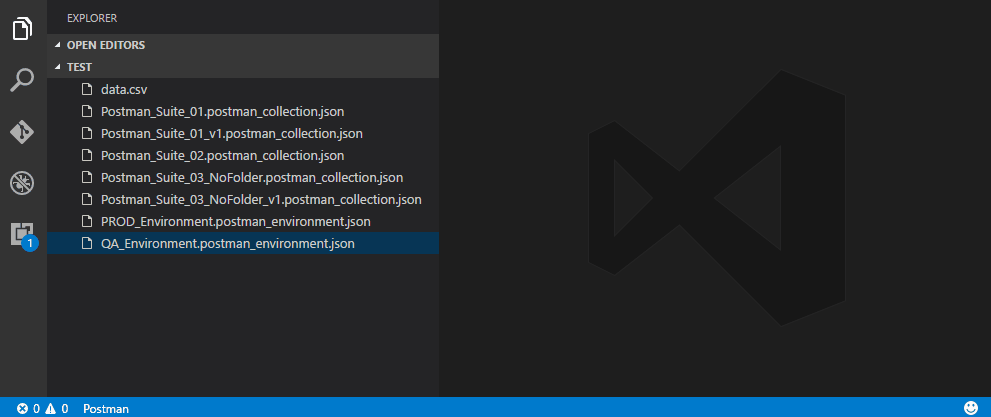Click the warnings count icon in status bar
The height and width of the screenshot is (417, 991).
click(x=51, y=409)
